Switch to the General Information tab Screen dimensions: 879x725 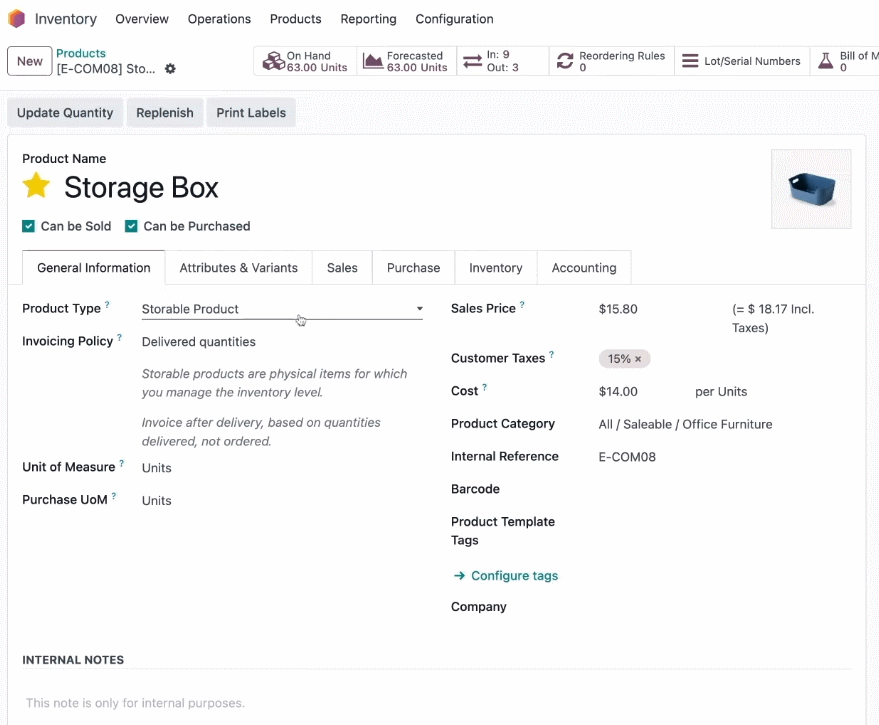tap(94, 267)
